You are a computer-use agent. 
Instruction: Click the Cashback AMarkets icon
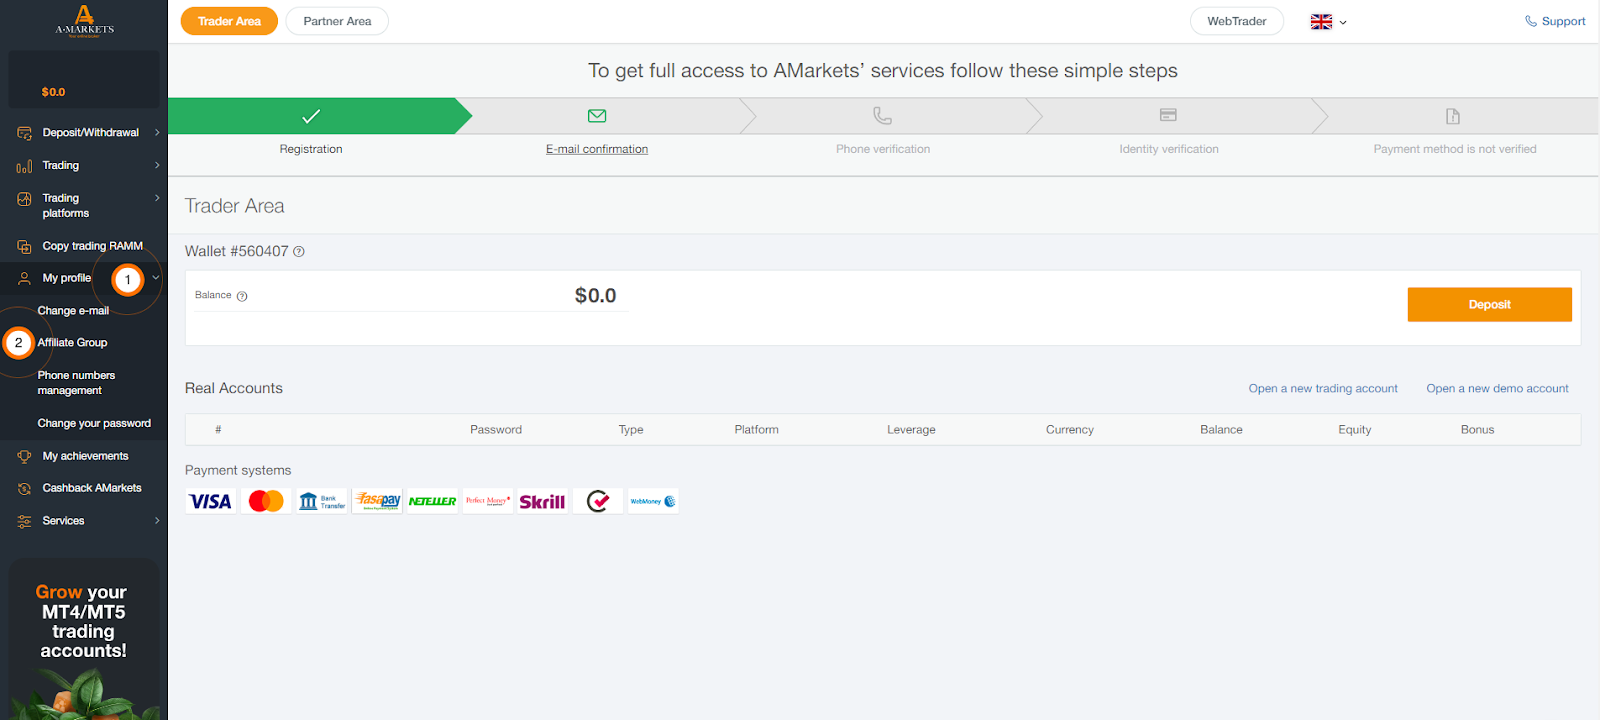tap(24, 489)
